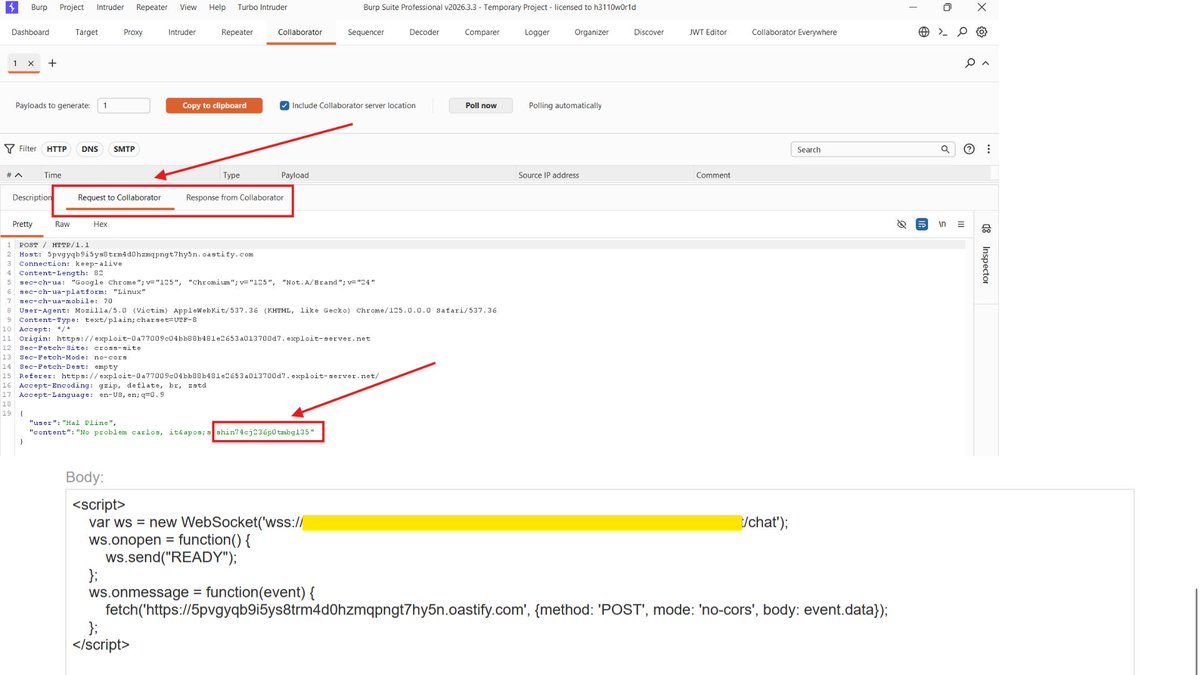This screenshot has height=675, width=1200.
Task: Toggle show newline \n characters
Action: click(x=942, y=224)
